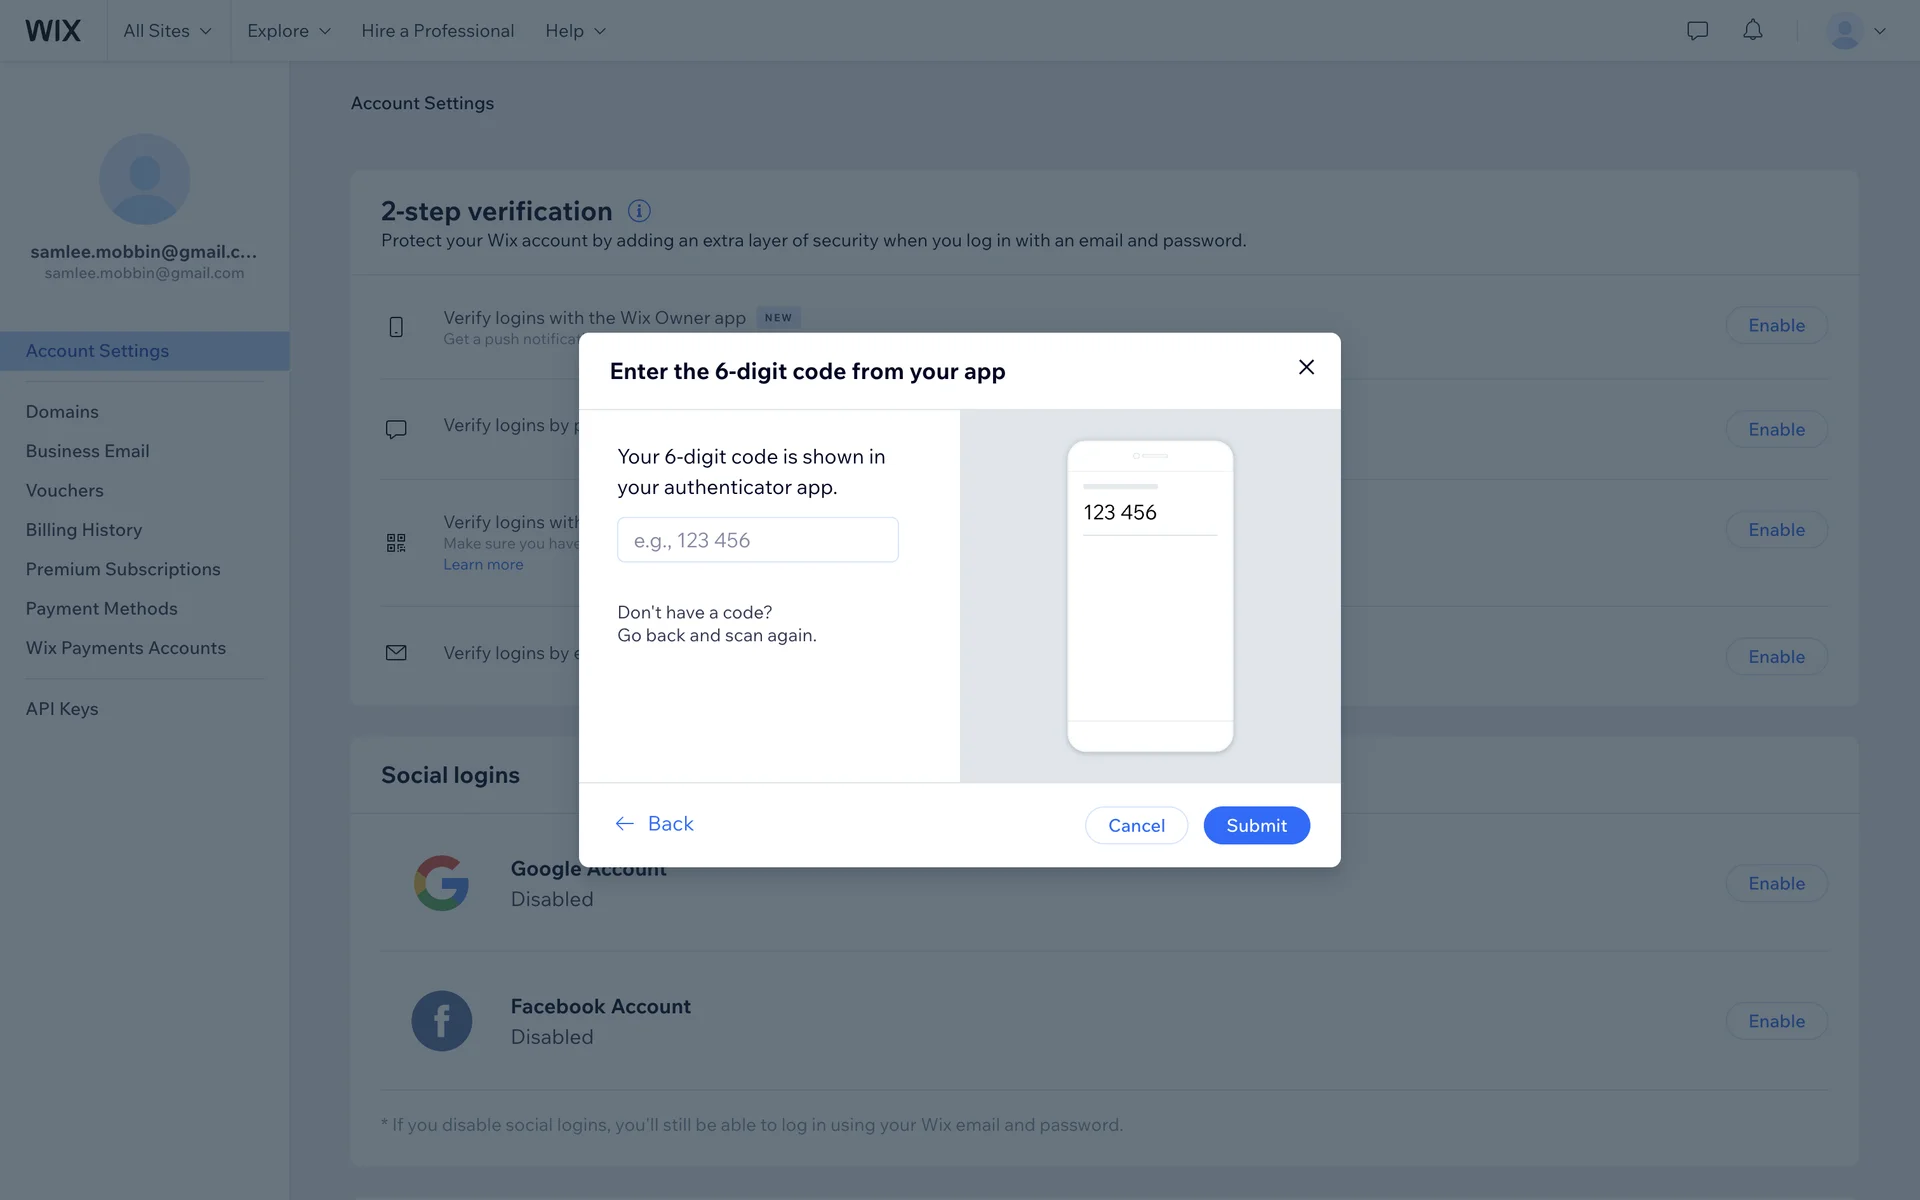Enable the Facebook Account social login
This screenshot has height=1200, width=1920.
tap(1776, 1021)
